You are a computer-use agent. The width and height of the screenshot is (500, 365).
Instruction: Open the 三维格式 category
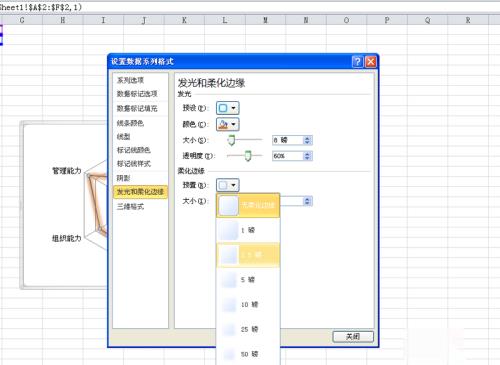click(130, 206)
